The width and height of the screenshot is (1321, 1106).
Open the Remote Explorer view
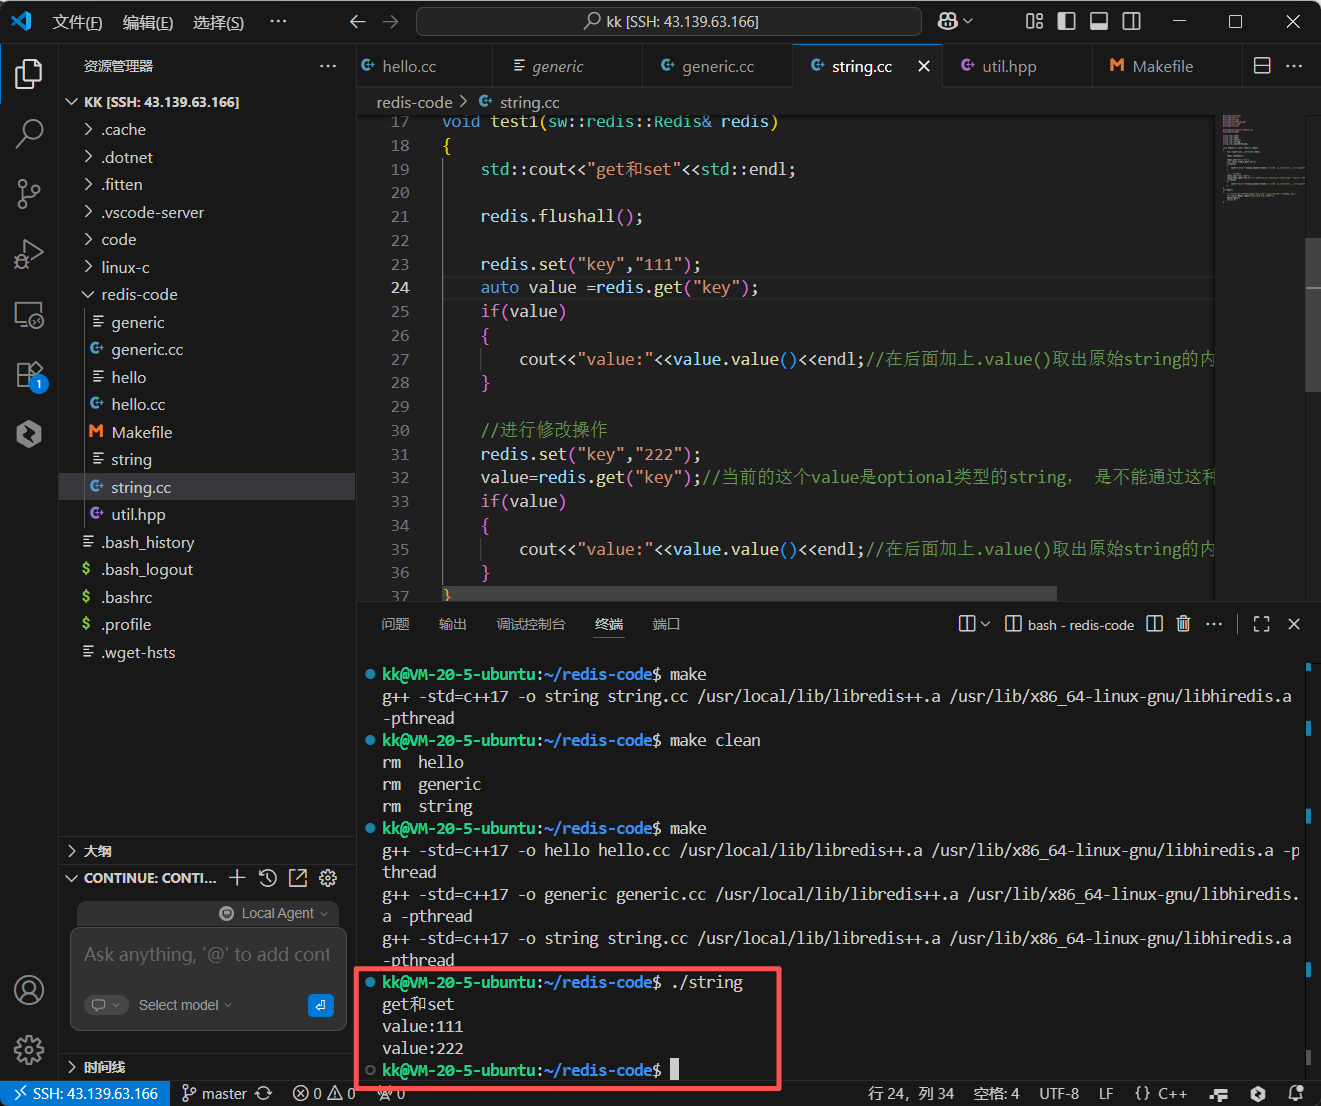click(29, 315)
